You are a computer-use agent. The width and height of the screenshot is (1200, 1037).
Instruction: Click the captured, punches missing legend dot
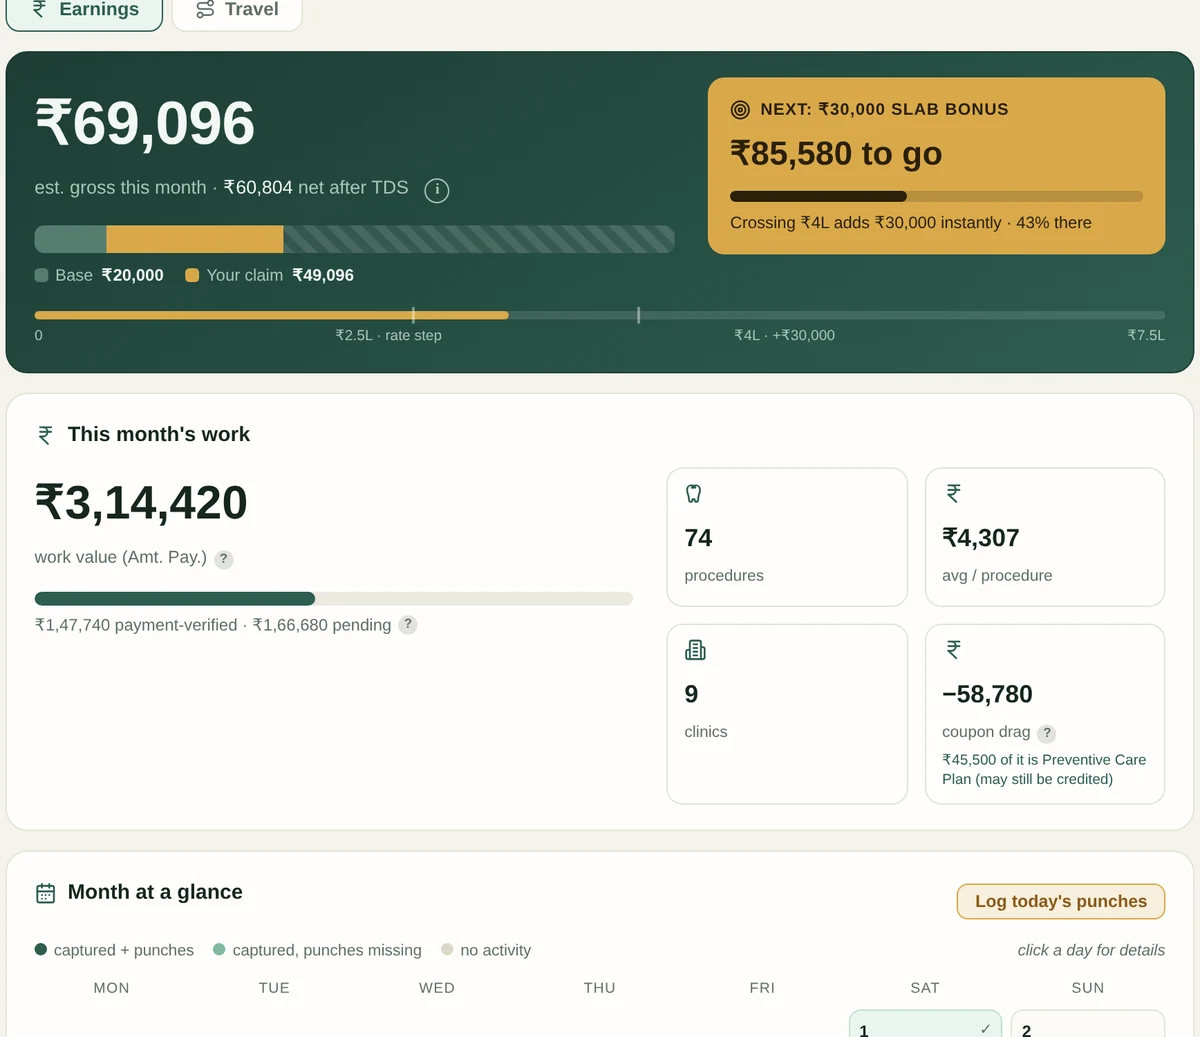click(219, 949)
